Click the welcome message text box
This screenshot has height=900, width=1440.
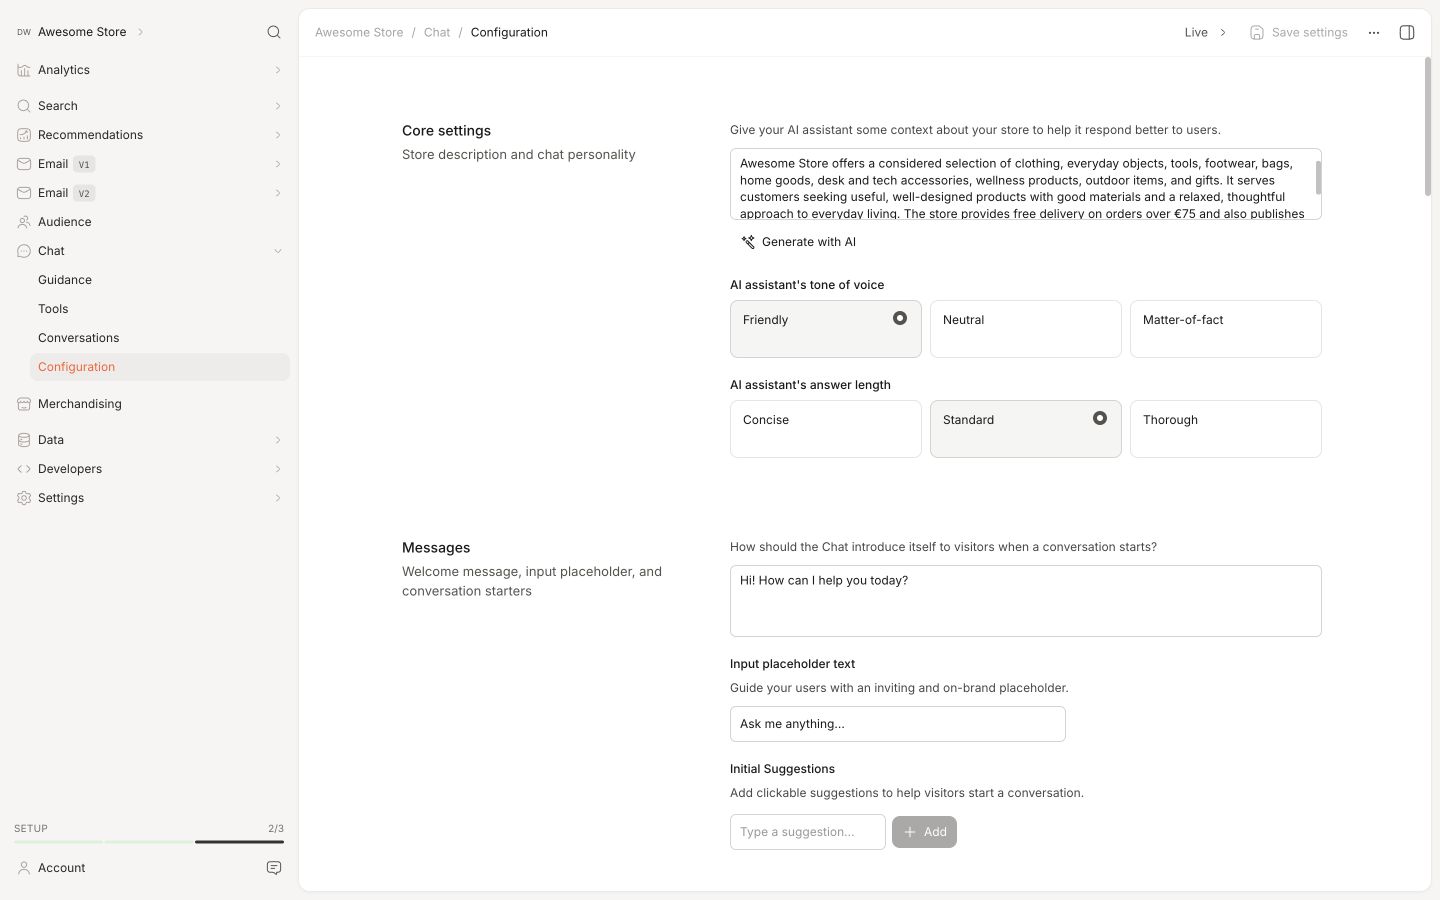1026,601
